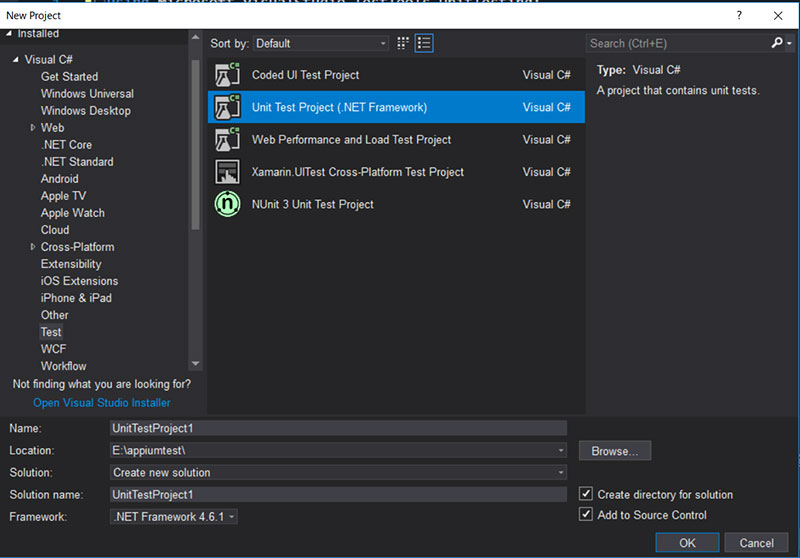Open the Solution 'Create new solution' dropdown

click(x=339, y=472)
